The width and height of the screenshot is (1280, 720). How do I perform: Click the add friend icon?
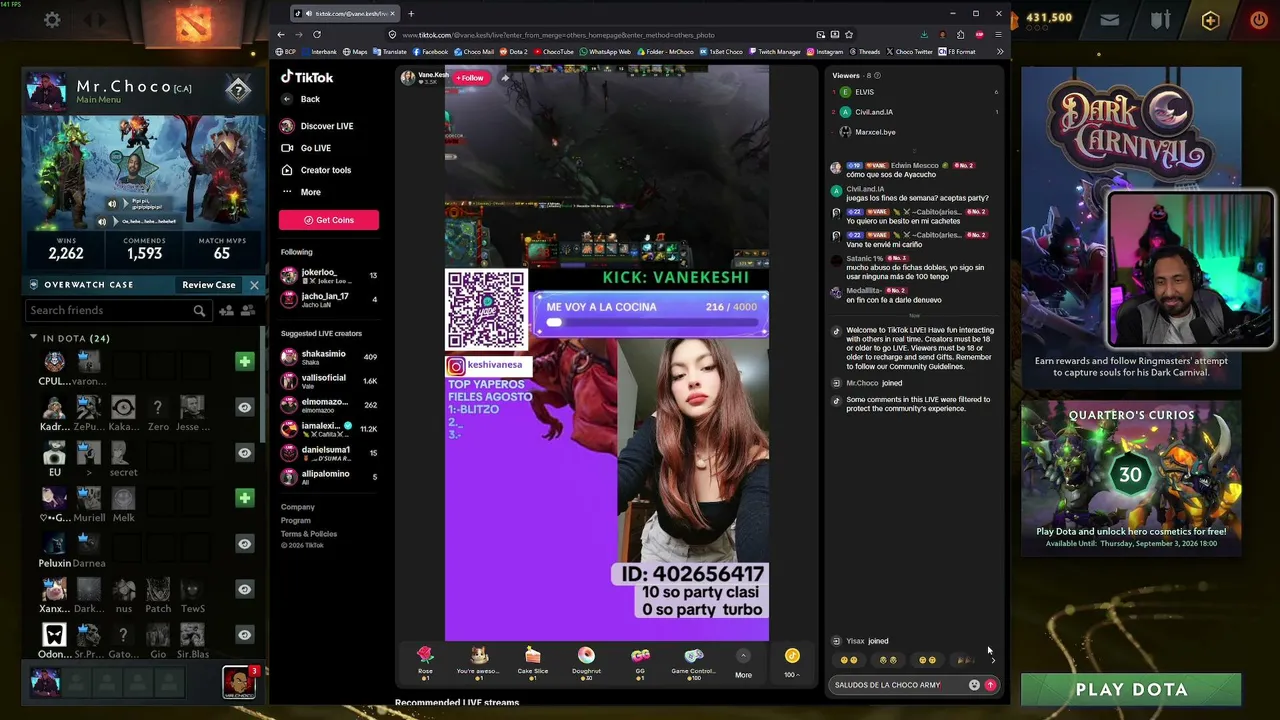[227, 311]
